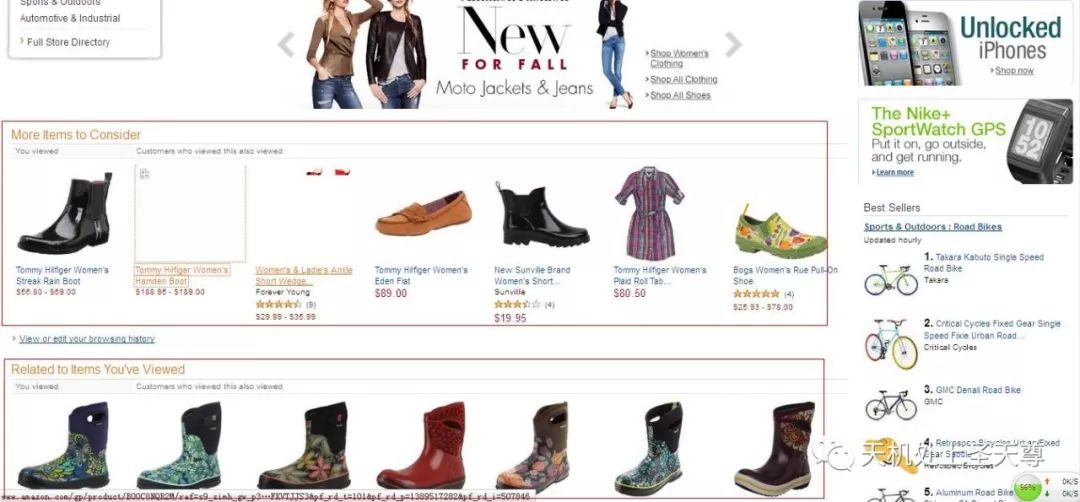
Task: Open the Bogs Women's Rue Pull-On Shoe link
Action: [x=785, y=275]
